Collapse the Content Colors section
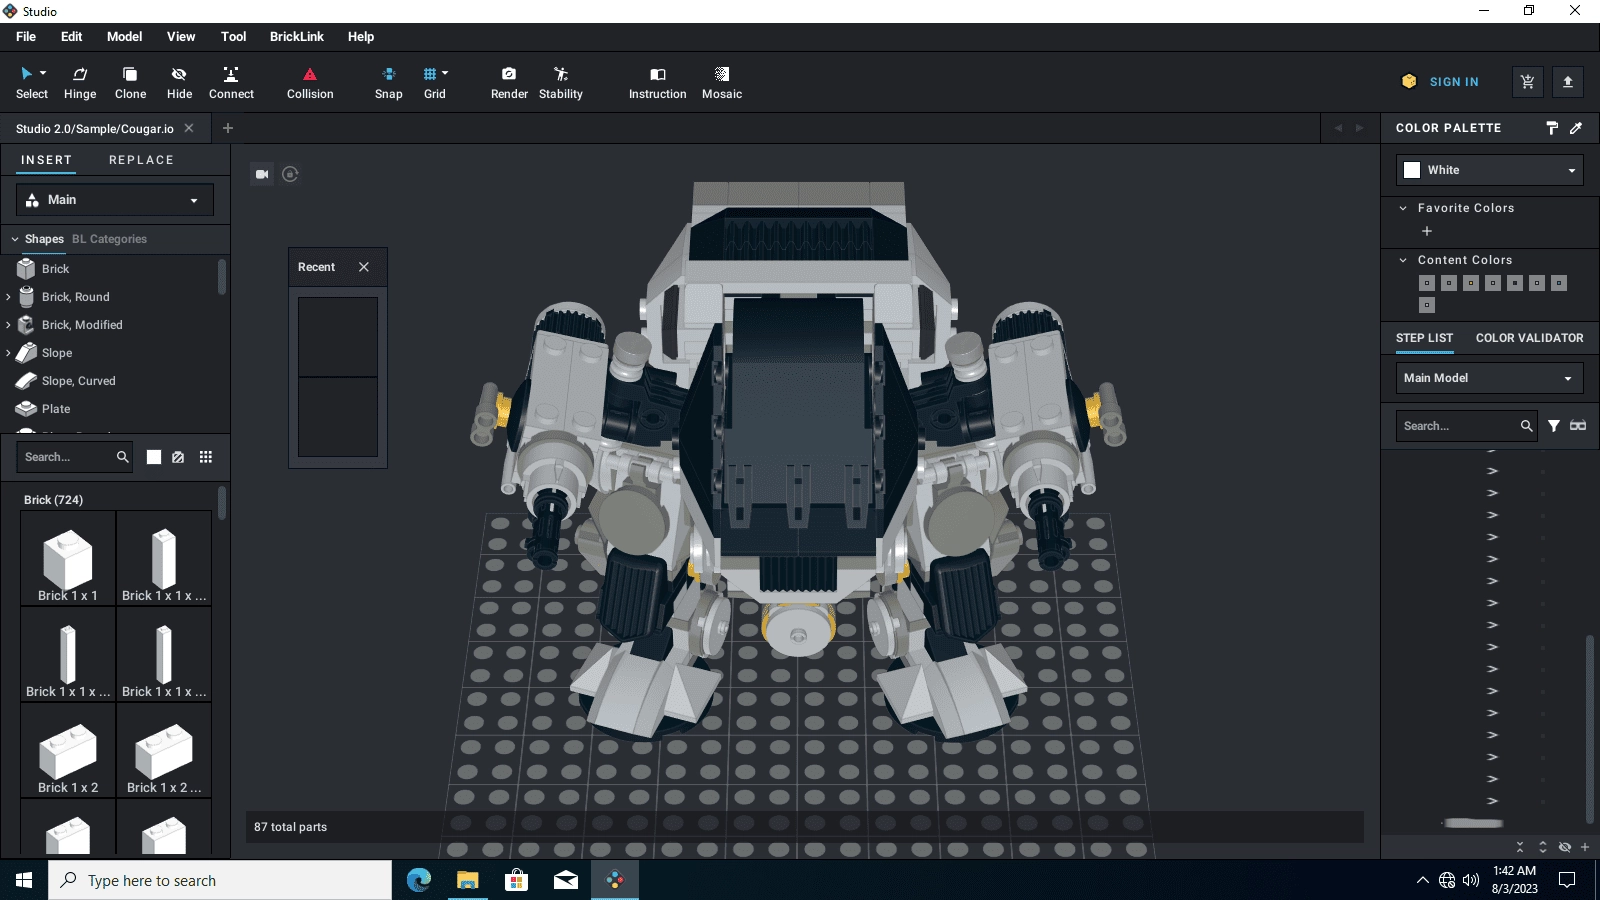The image size is (1600, 900). (x=1403, y=260)
